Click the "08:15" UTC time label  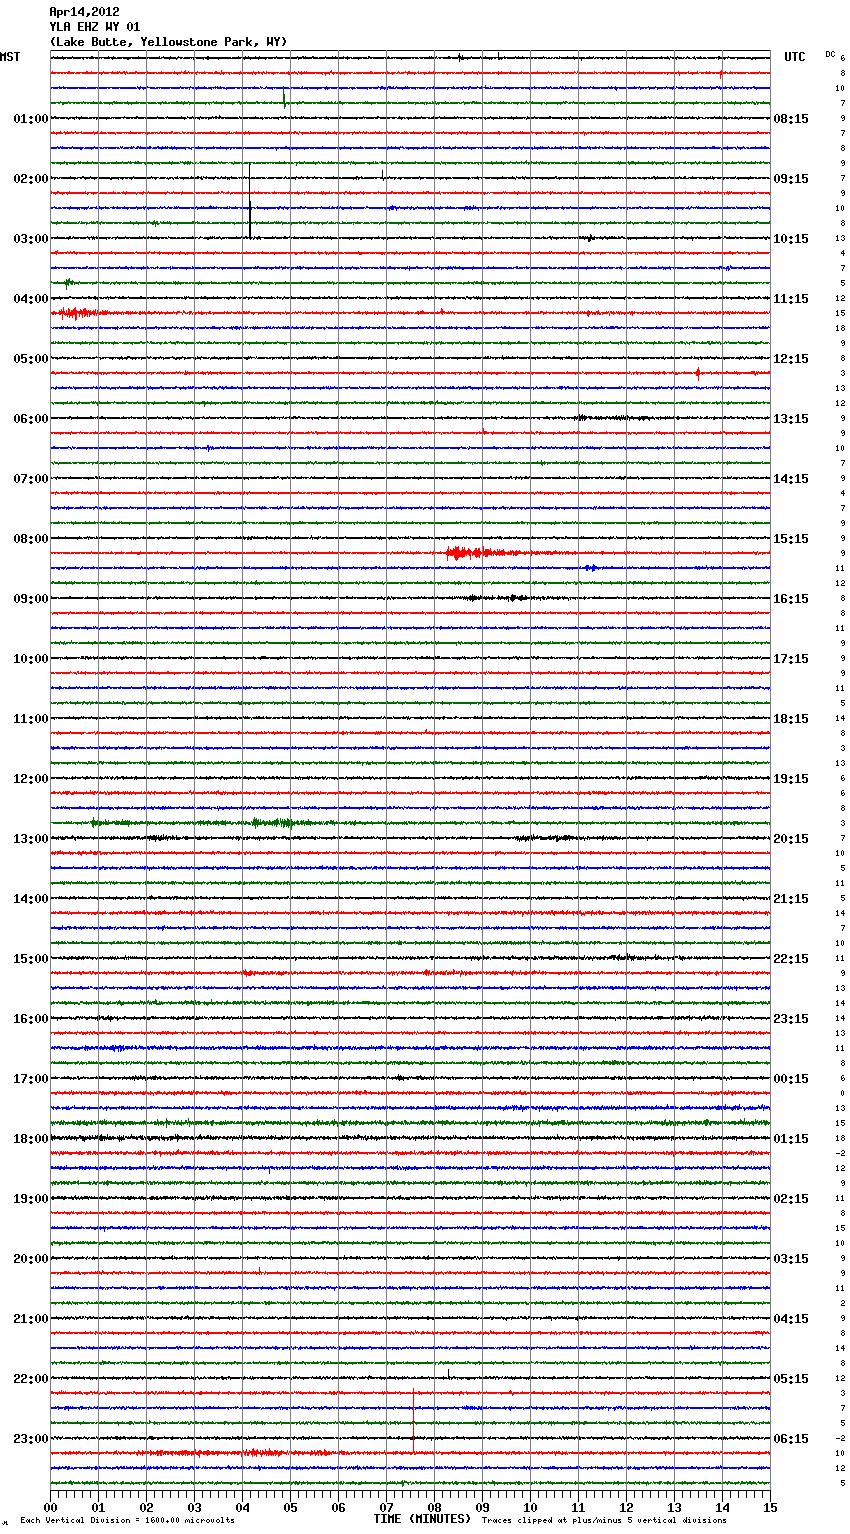click(x=791, y=119)
